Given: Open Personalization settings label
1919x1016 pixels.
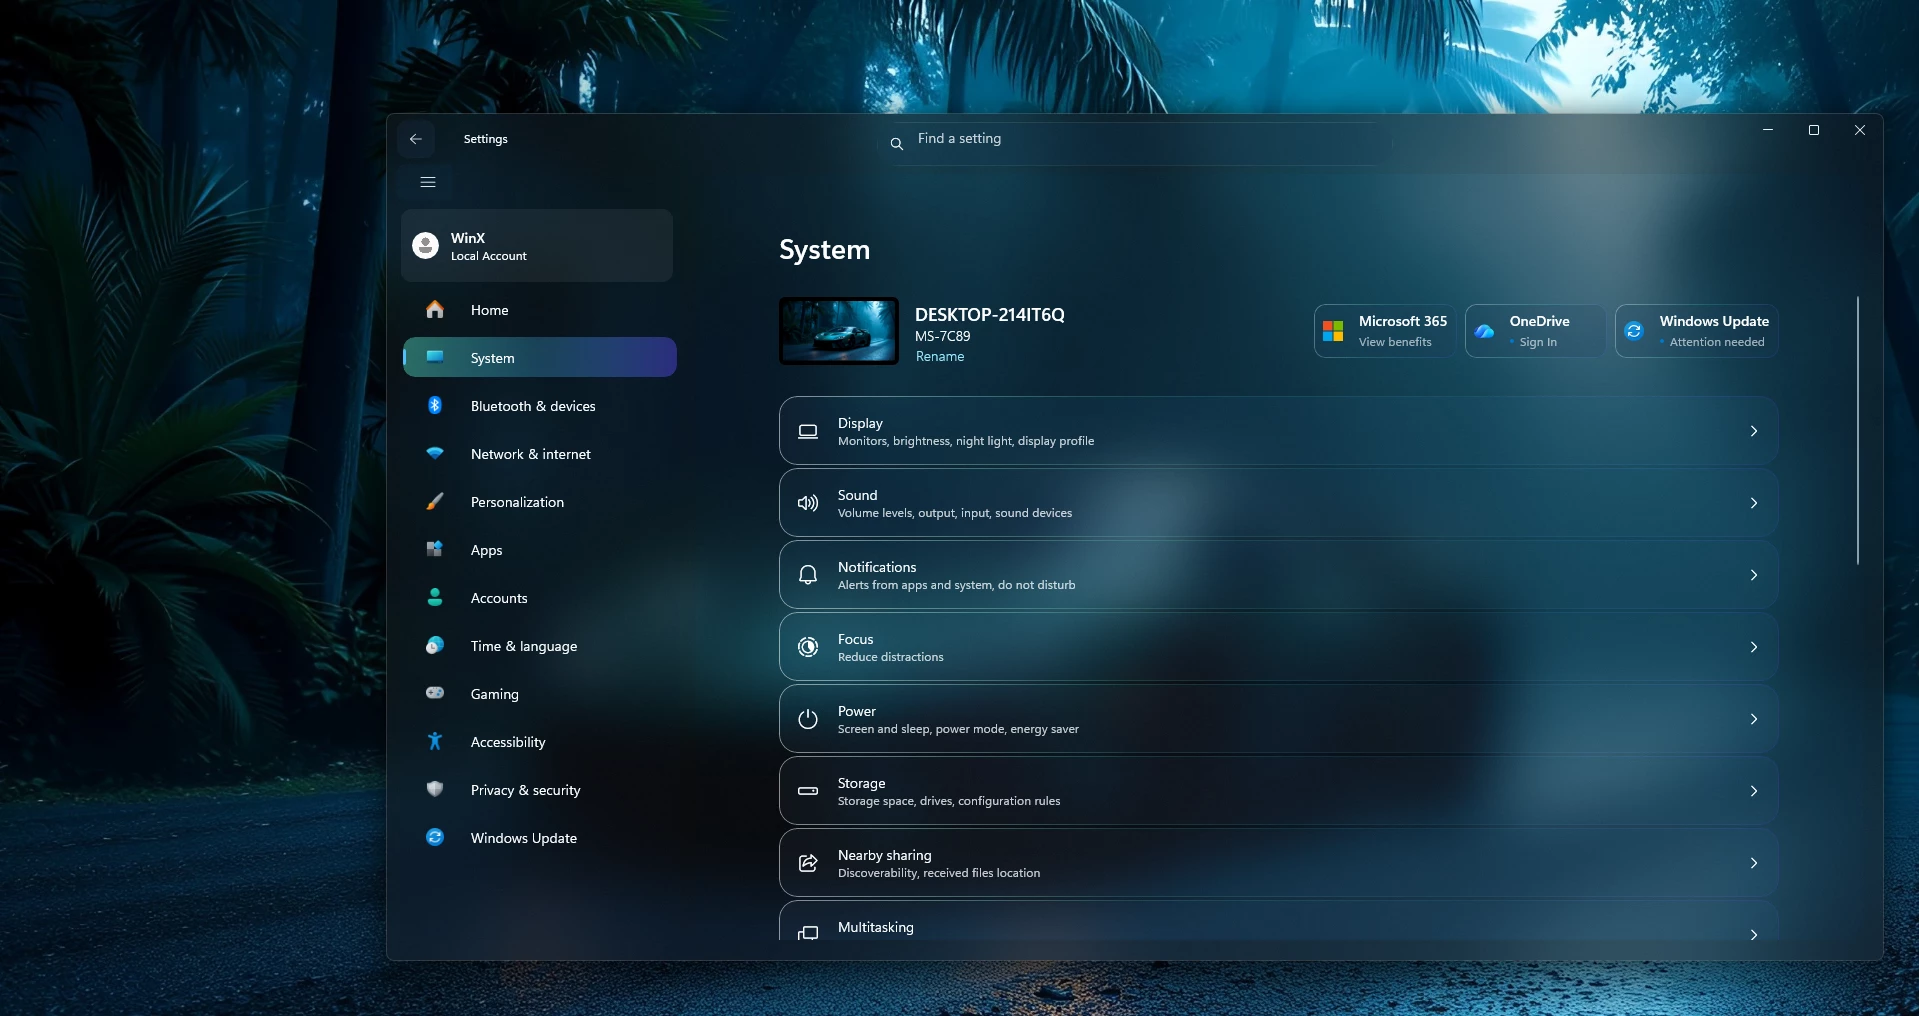Looking at the screenshot, I should pyautogui.click(x=517, y=502).
